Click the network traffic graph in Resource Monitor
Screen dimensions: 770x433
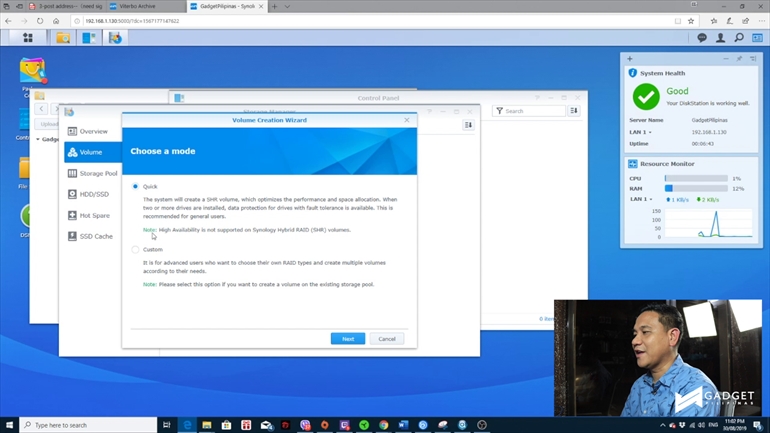708,224
